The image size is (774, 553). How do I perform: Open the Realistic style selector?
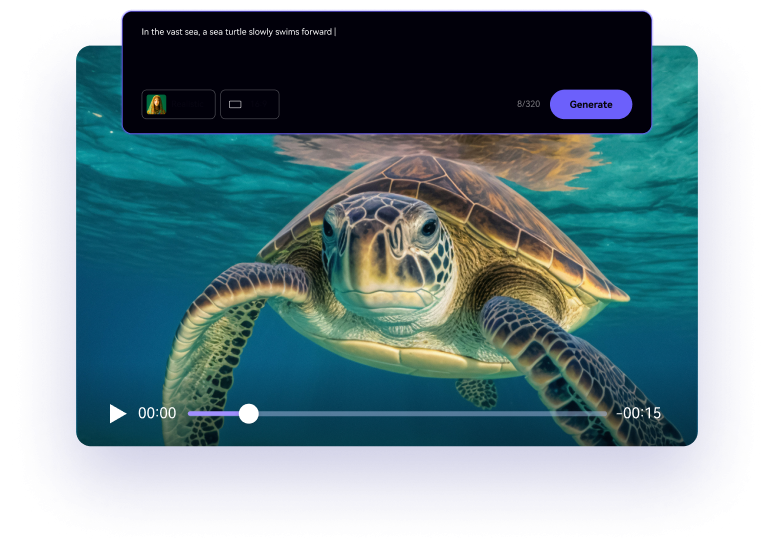point(178,104)
